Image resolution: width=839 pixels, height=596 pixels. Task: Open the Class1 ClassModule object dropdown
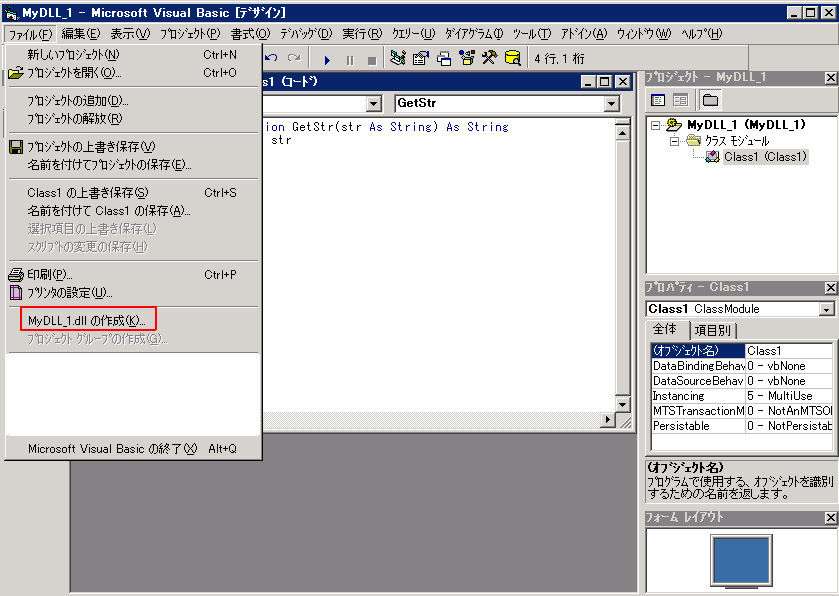[826, 308]
